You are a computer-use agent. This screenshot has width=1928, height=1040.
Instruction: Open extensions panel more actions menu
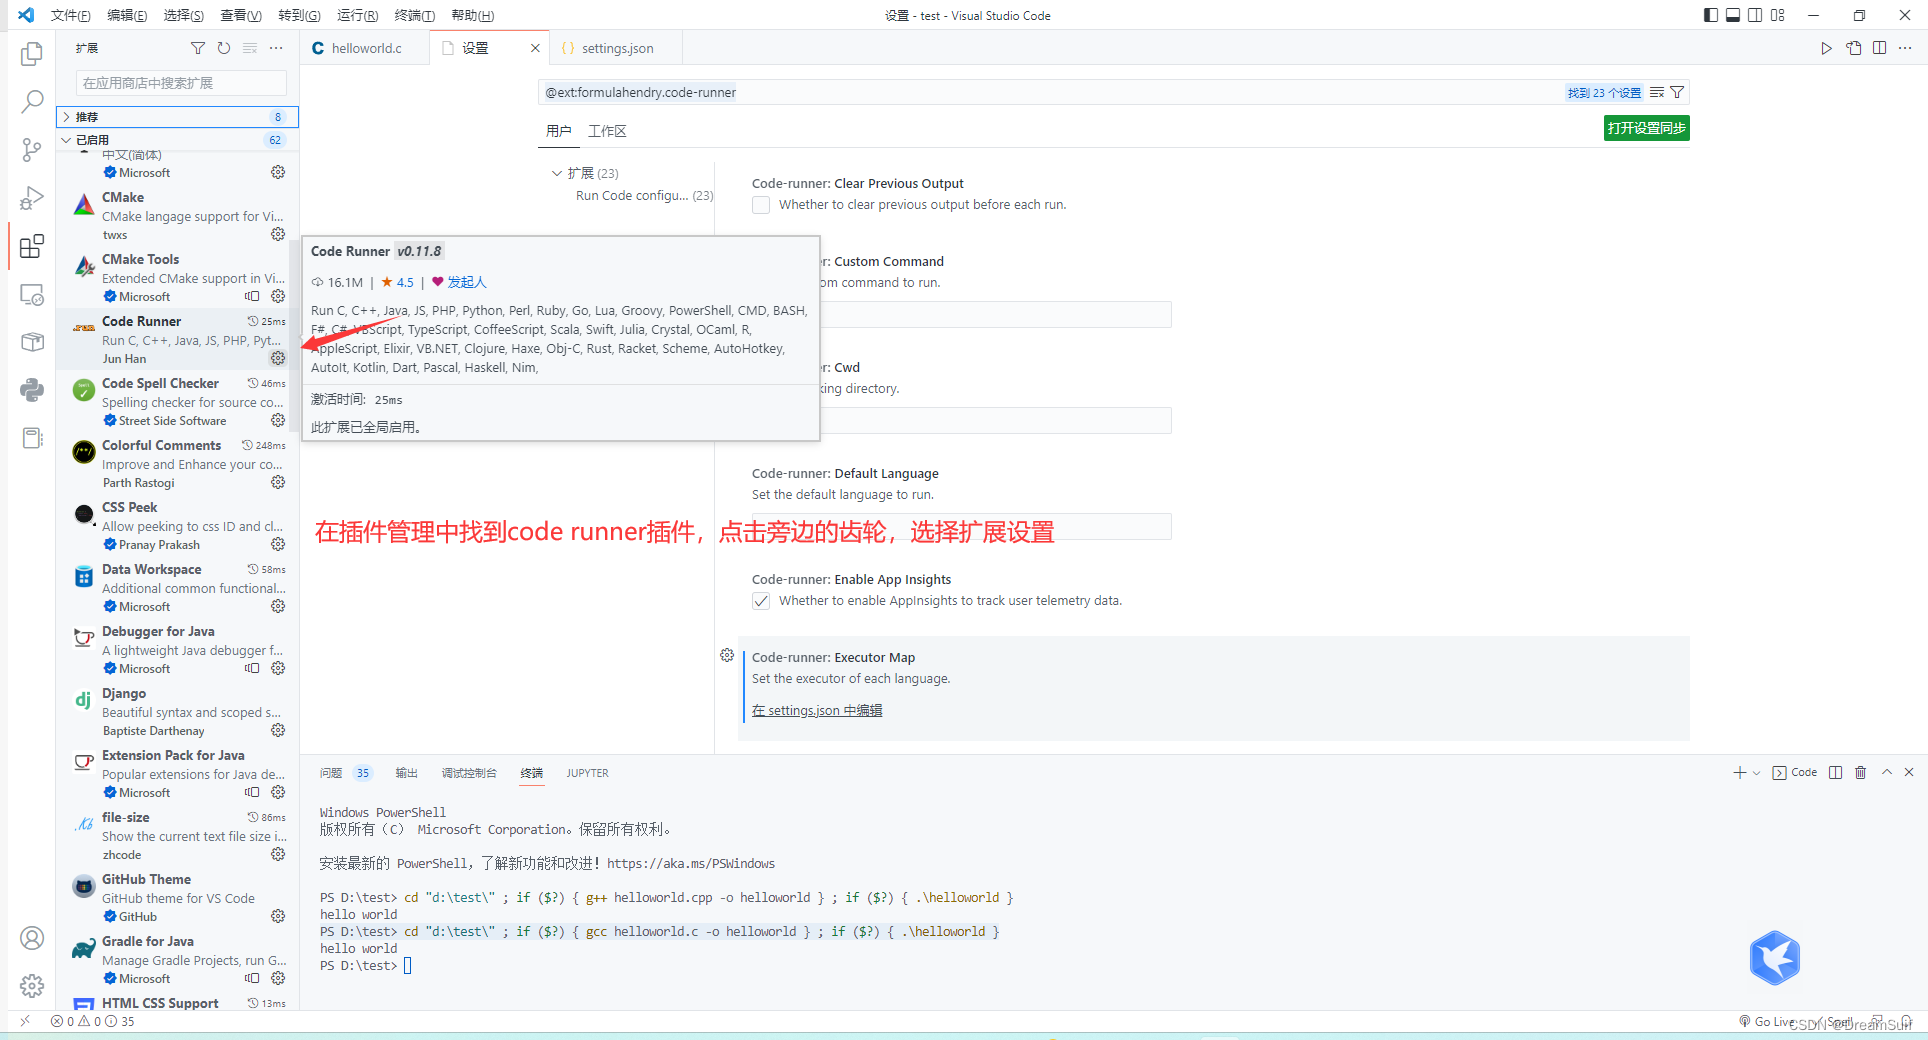click(276, 48)
